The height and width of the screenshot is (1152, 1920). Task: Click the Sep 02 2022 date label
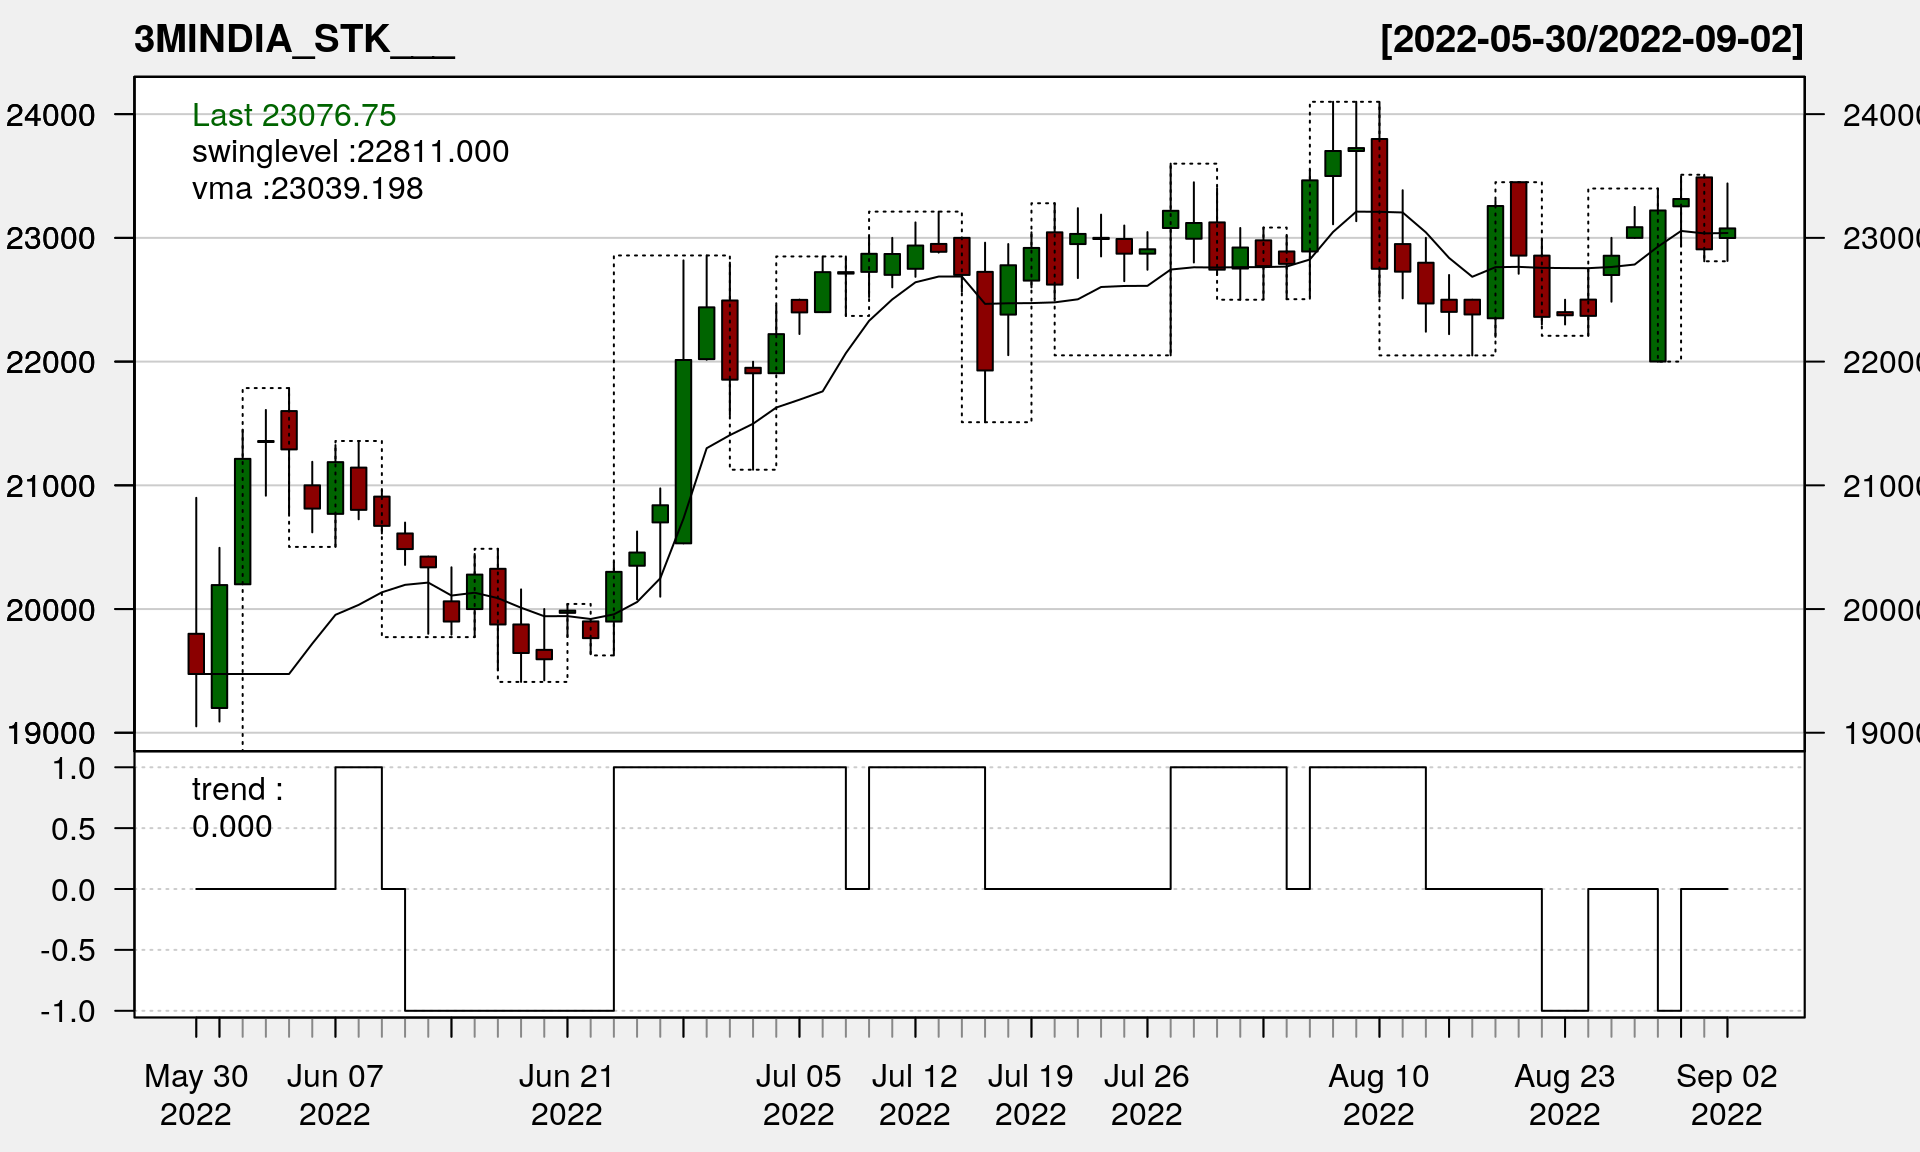[x=1726, y=1094]
